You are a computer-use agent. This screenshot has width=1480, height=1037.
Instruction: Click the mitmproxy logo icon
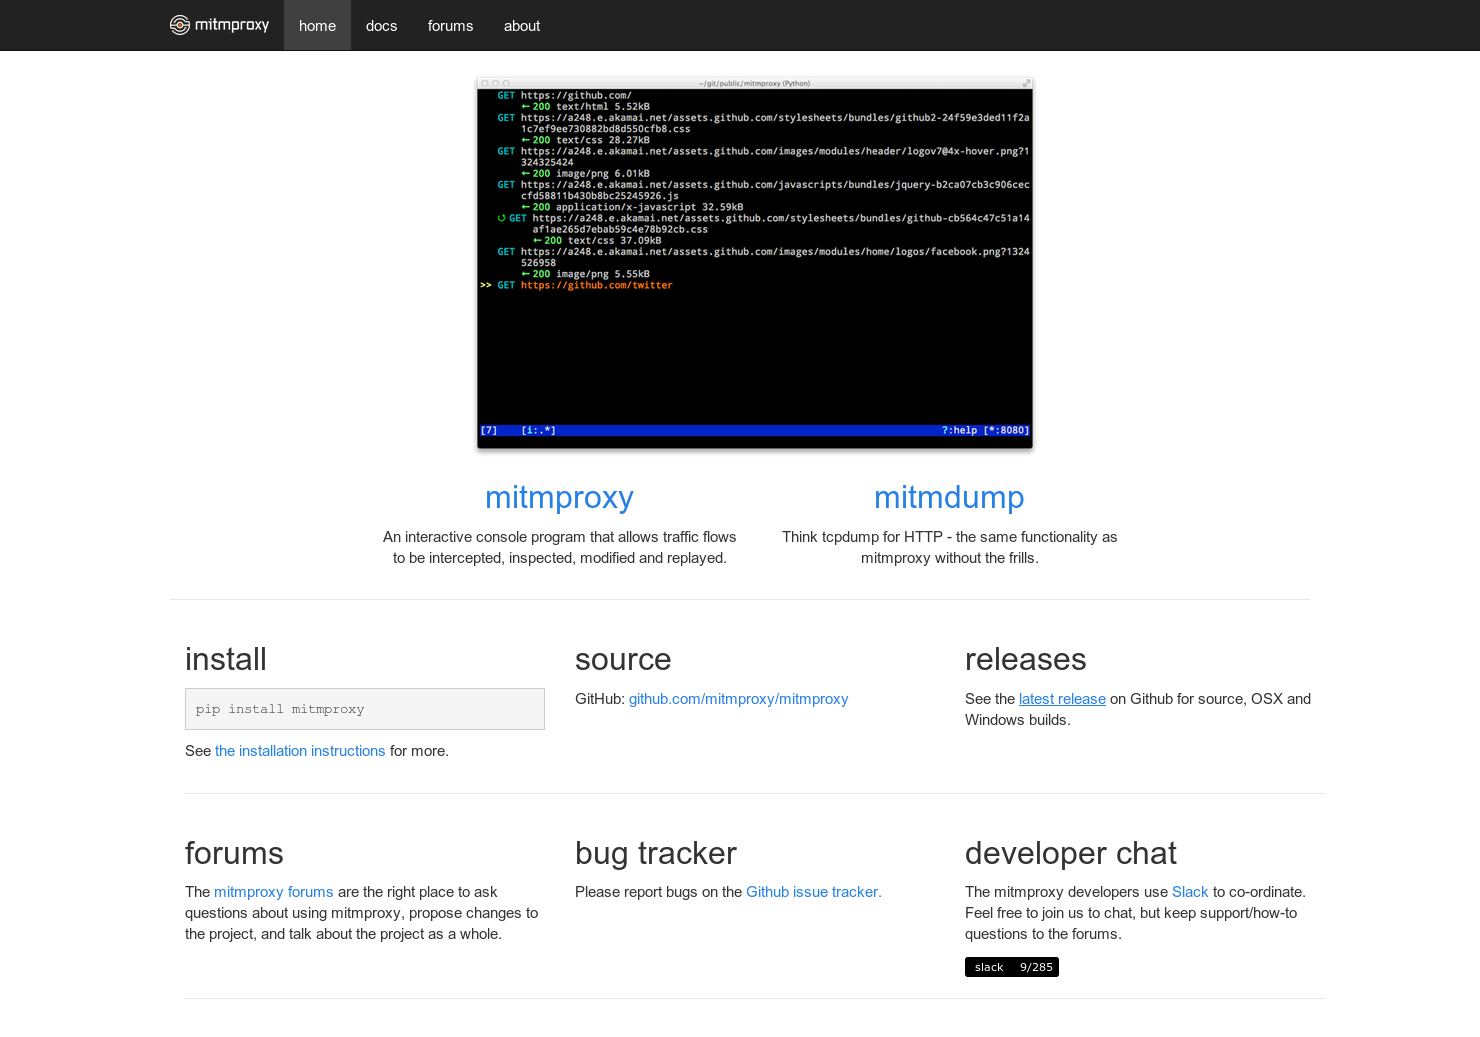[181, 25]
